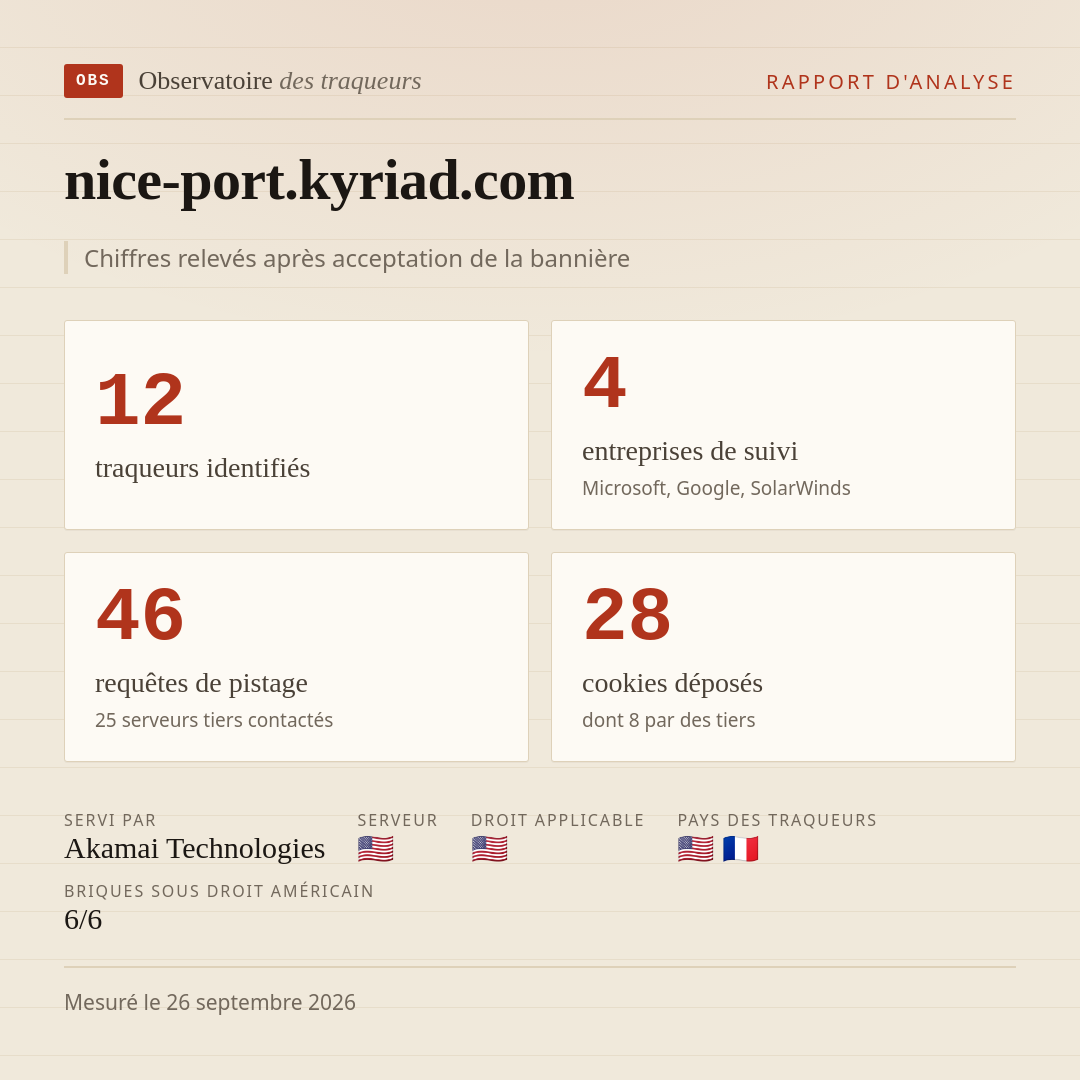Screen dimensions: 1080x1080
Task: Click the red OBS logo badge
Action: (94, 81)
